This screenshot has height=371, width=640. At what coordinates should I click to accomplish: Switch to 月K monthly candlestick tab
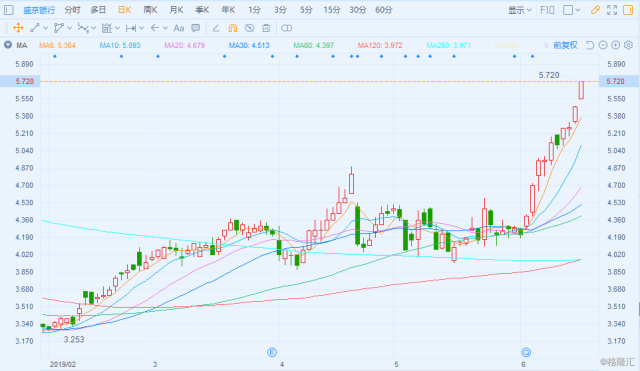coord(176,10)
